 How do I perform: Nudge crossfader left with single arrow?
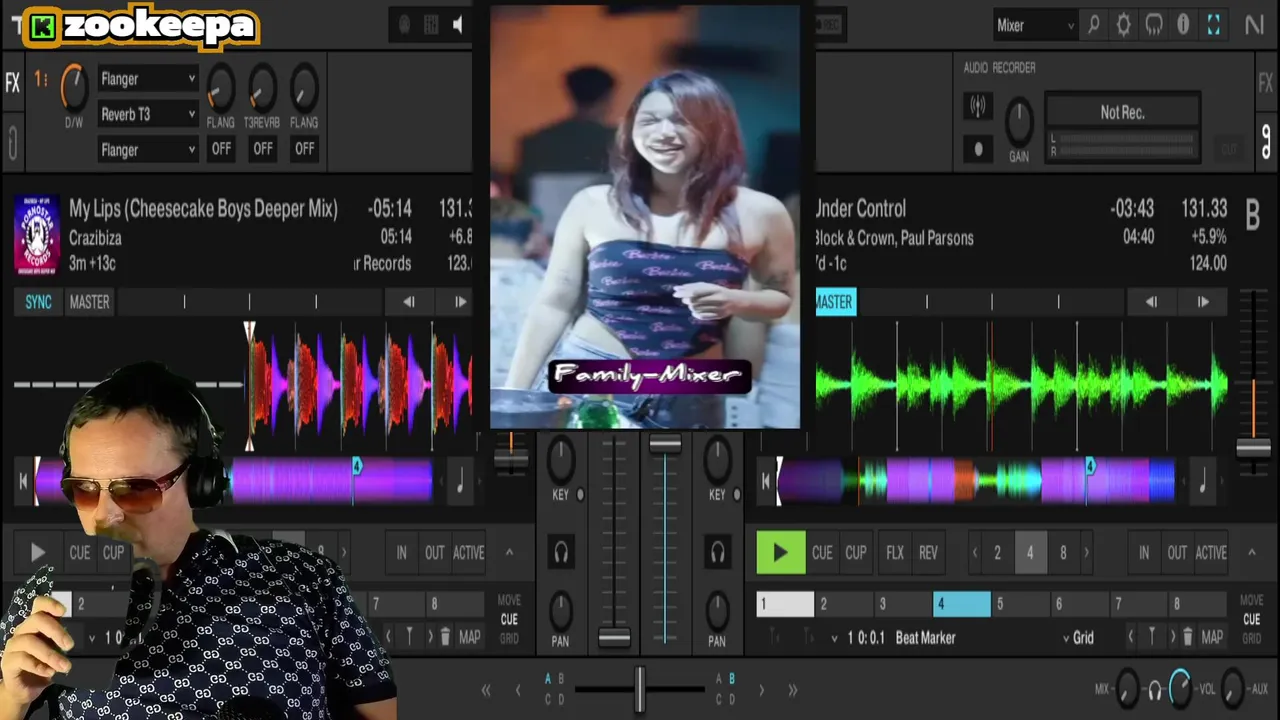pos(518,690)
